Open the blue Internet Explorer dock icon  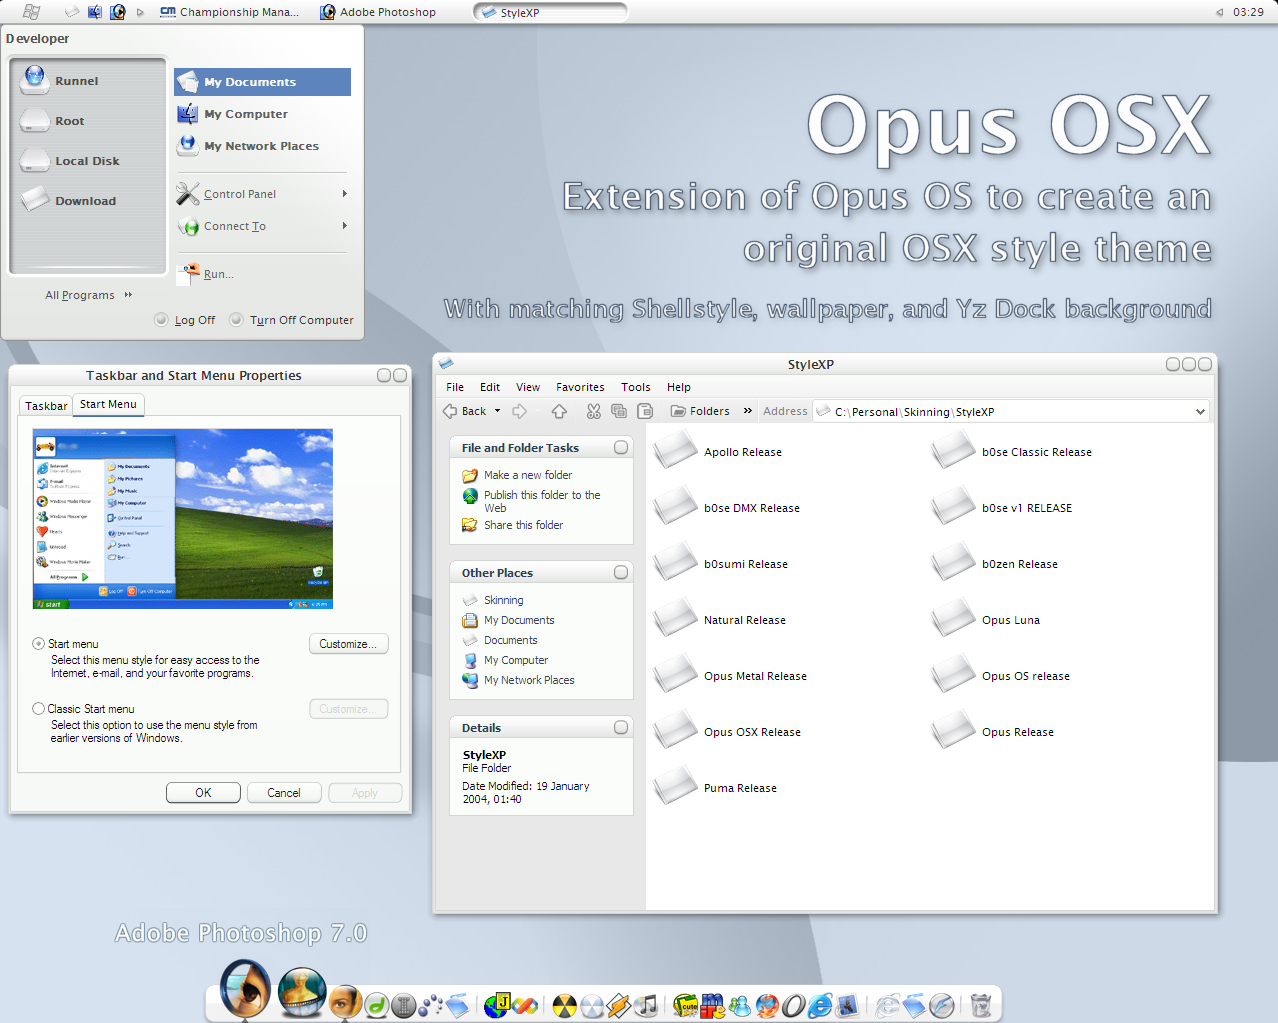pos(820,1005)
